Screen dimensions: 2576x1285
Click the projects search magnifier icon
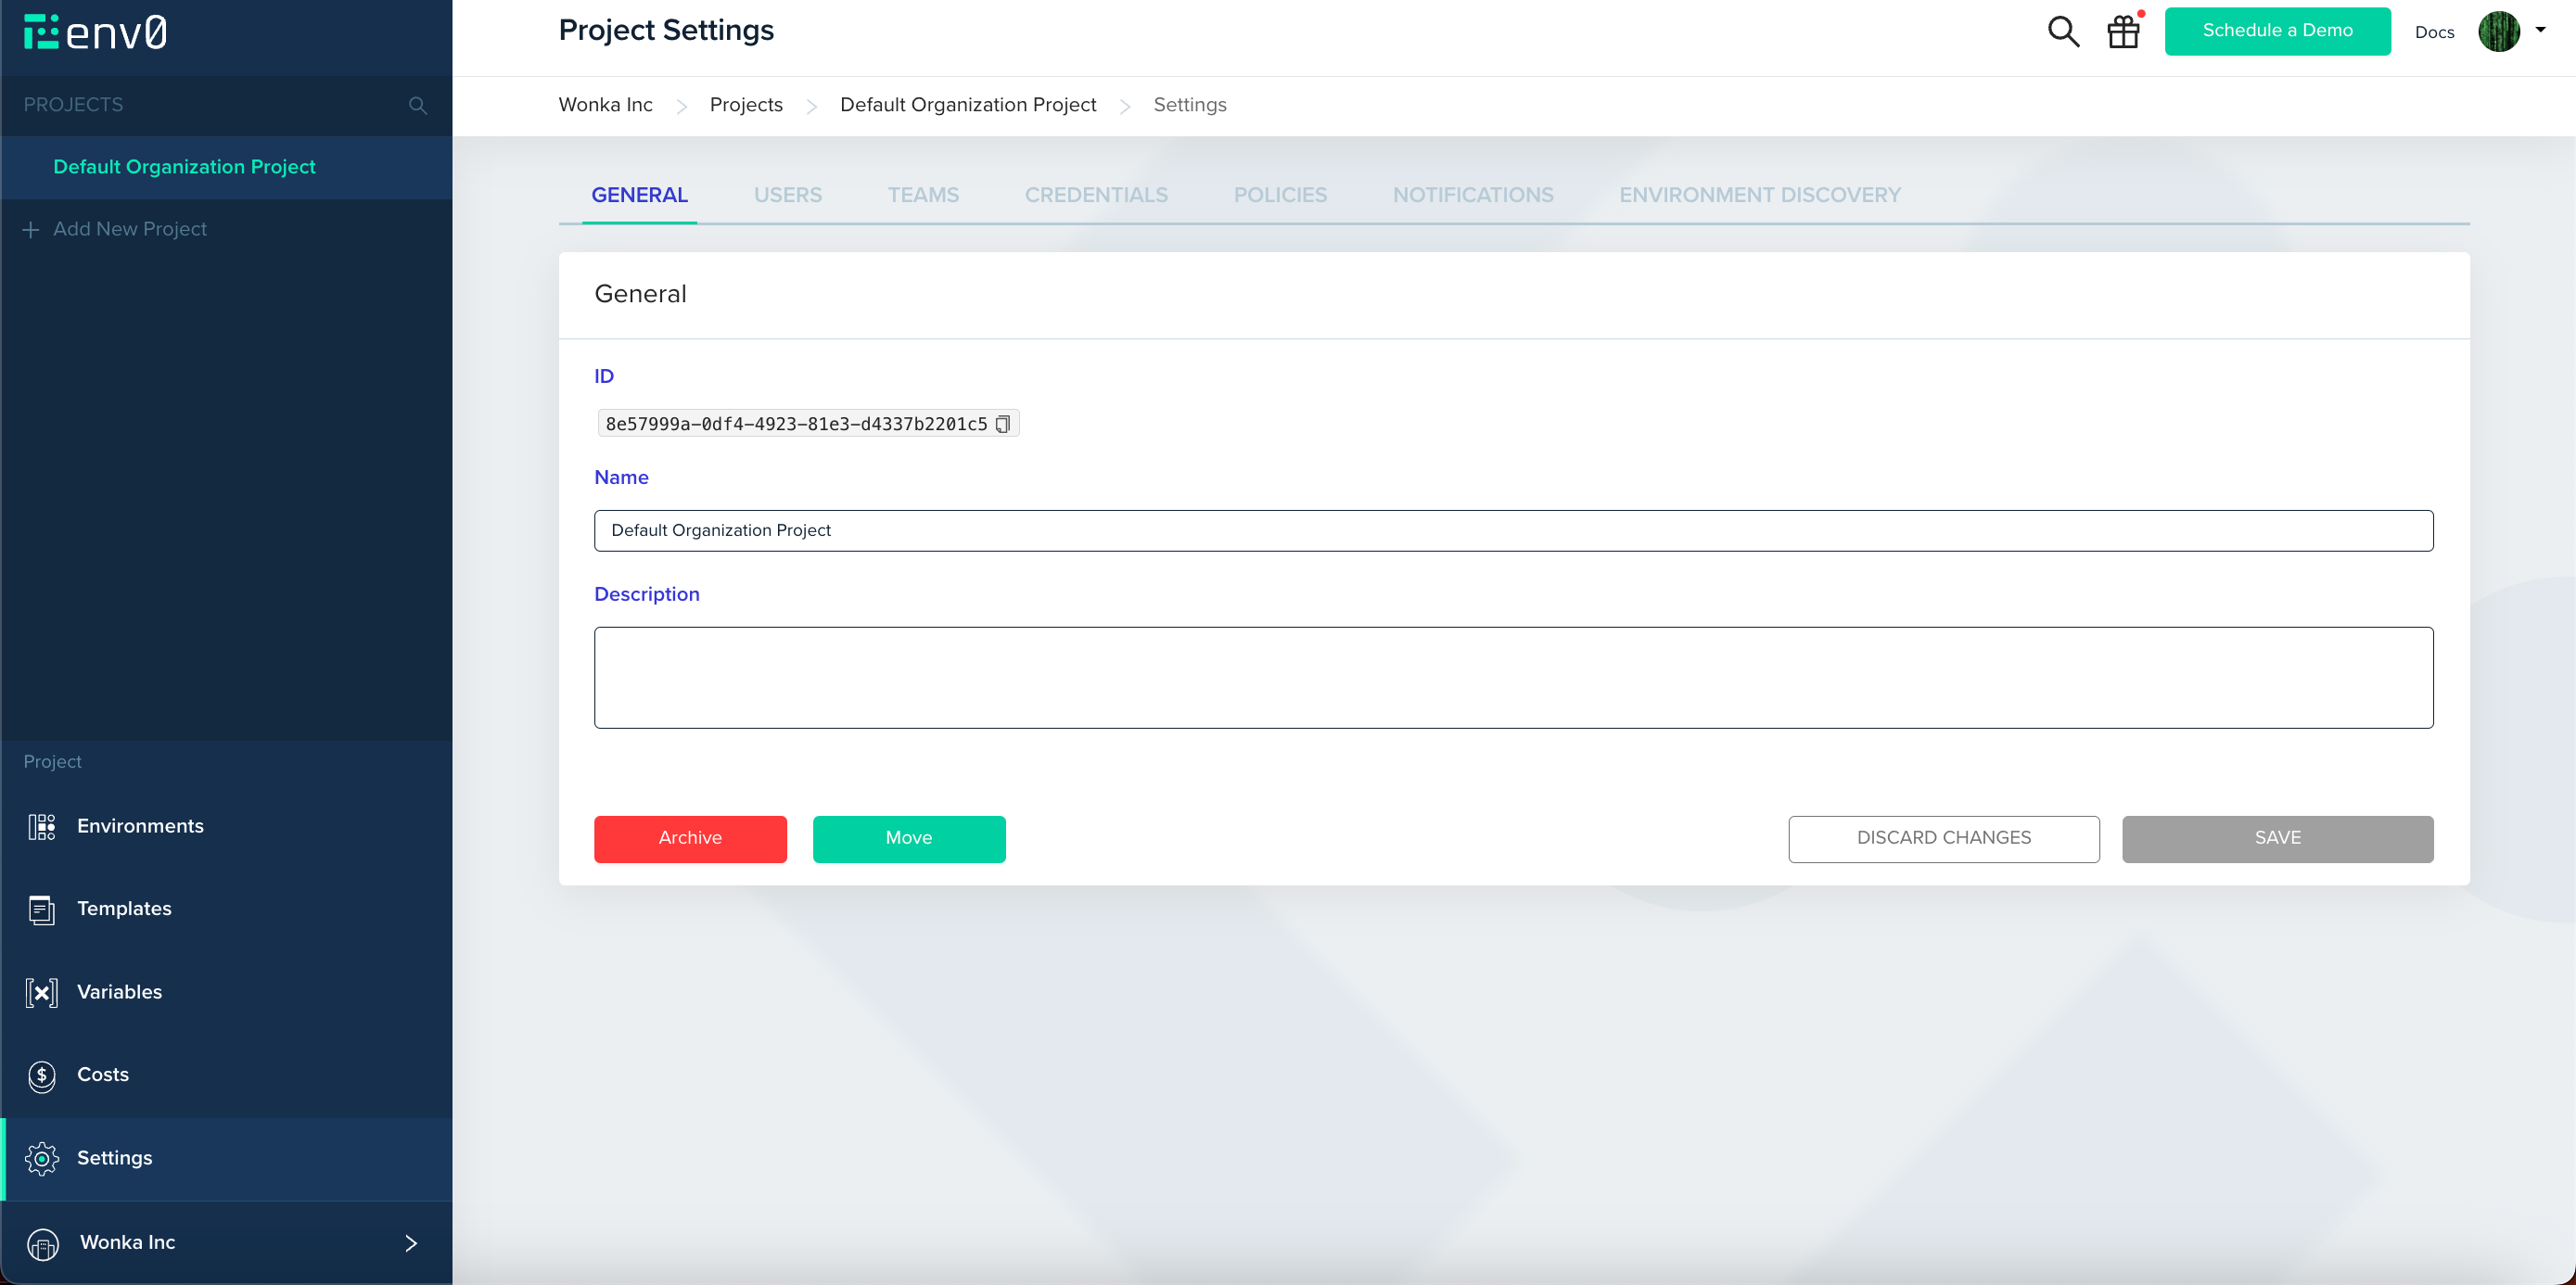click(417, 105)
